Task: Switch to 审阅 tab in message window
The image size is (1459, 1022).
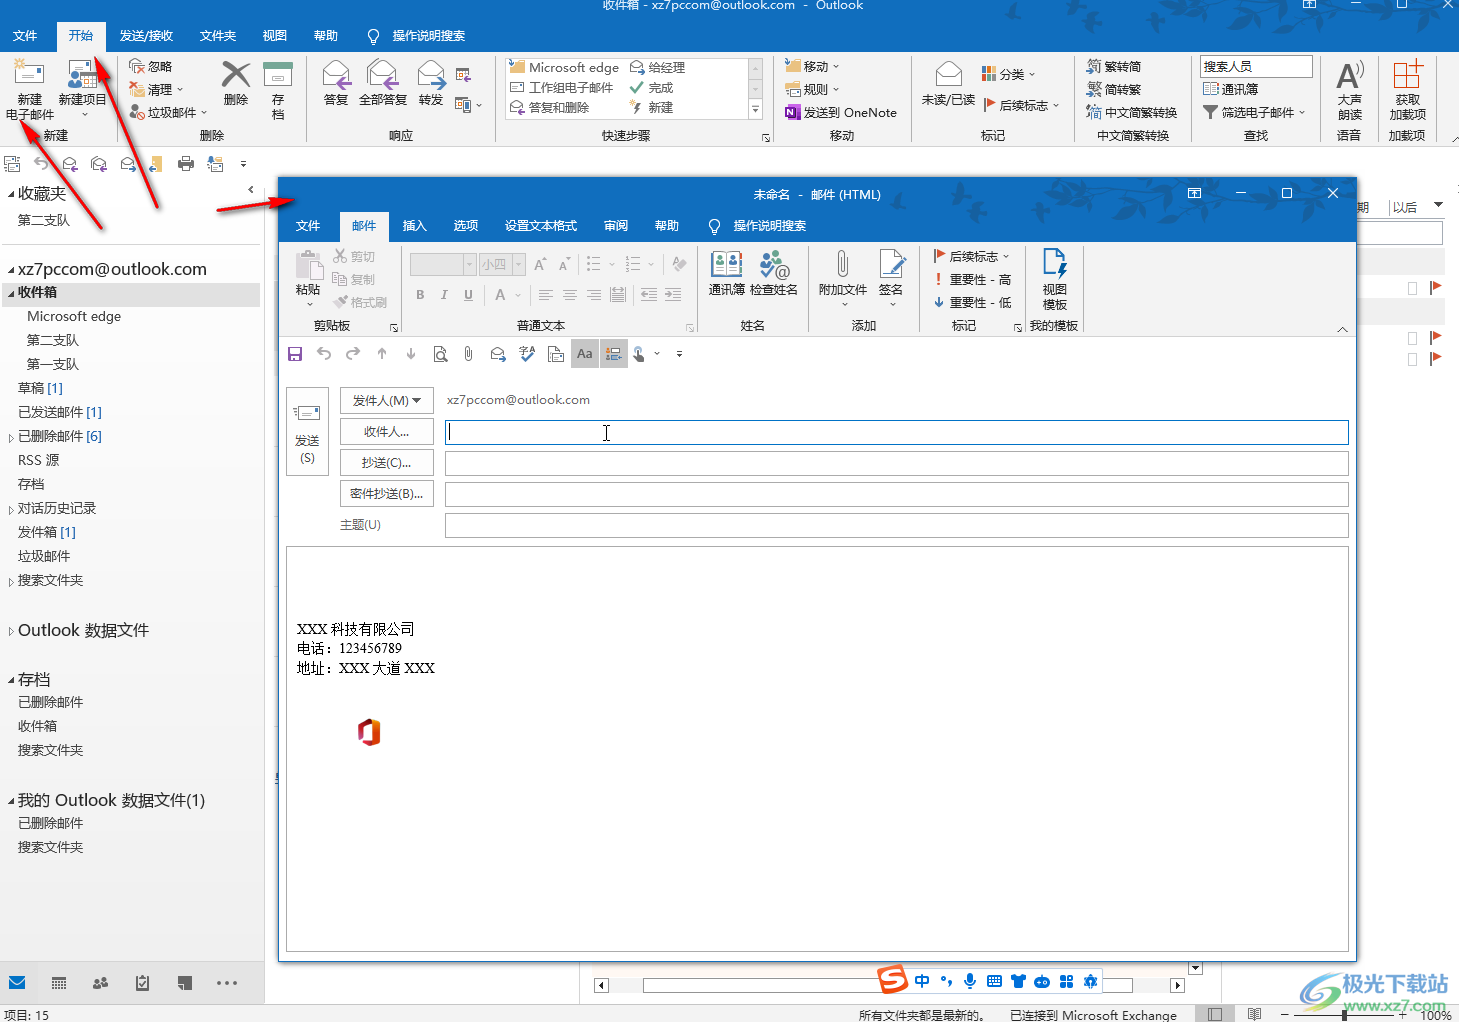Action: coord(616,226)
